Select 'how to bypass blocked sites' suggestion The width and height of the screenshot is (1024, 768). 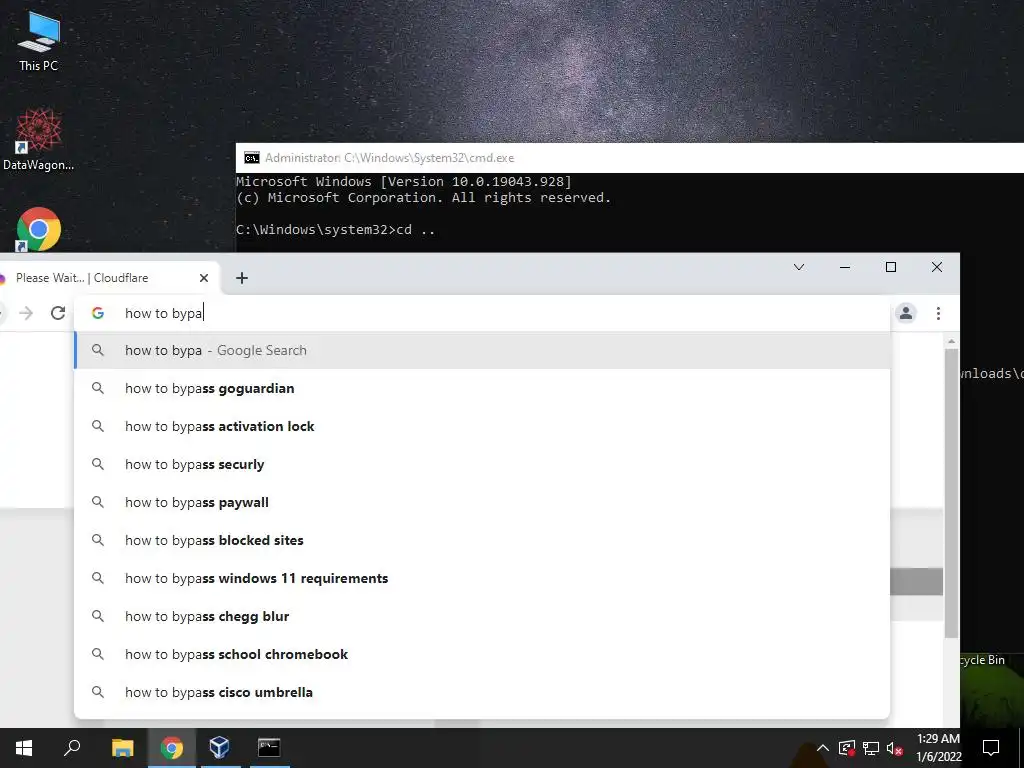coord(482,539)
